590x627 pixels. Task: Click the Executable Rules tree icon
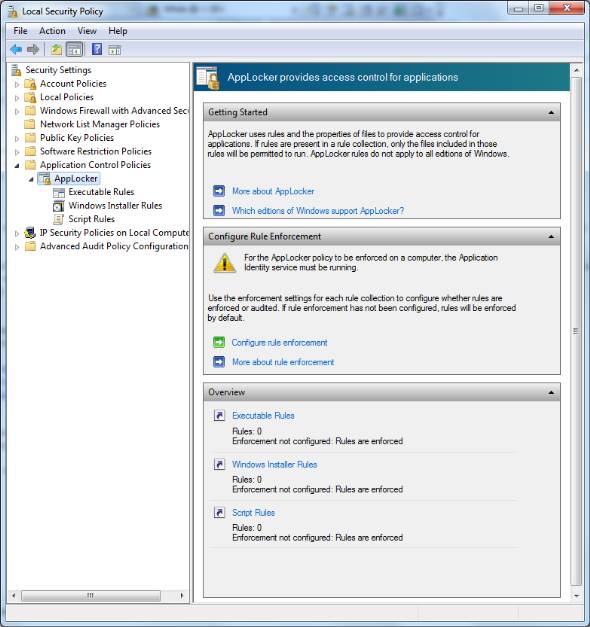click(59, 192)
